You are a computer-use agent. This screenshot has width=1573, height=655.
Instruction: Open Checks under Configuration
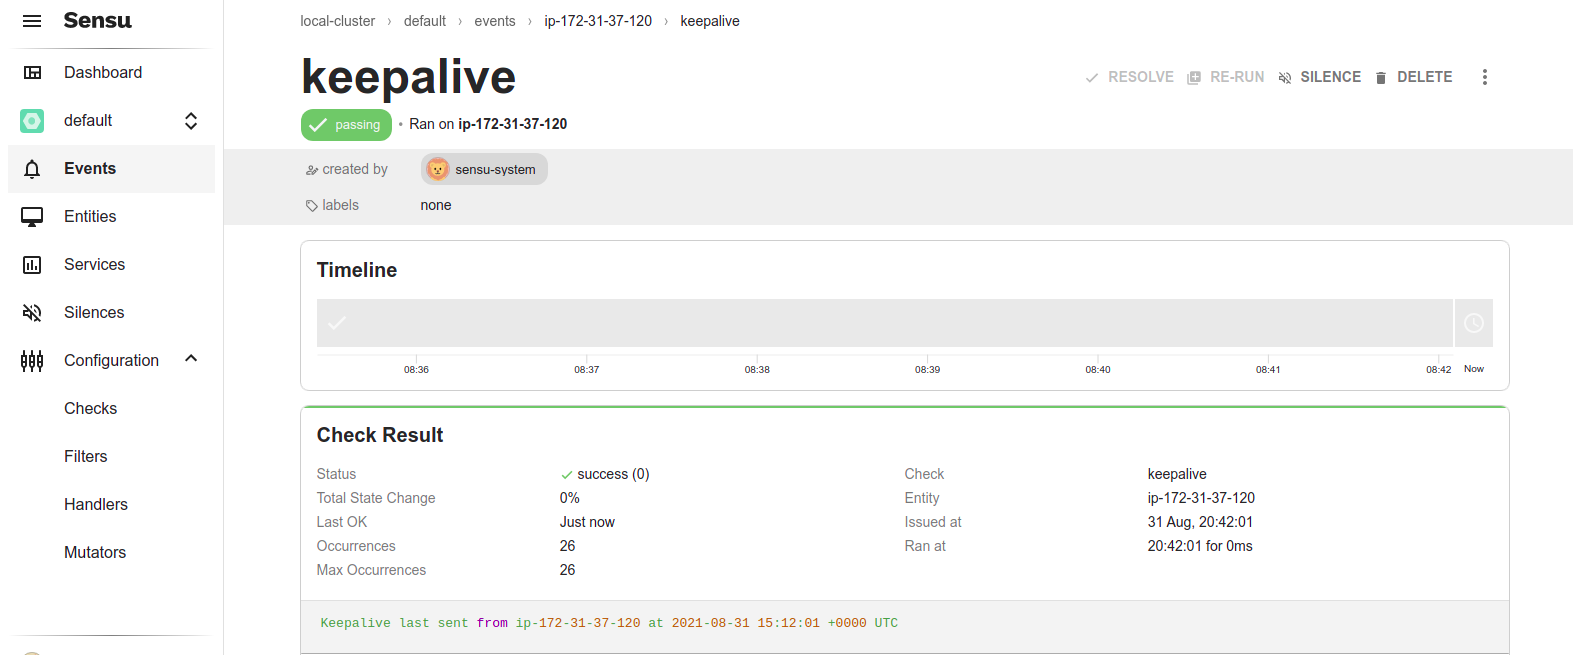click(90, 409)
